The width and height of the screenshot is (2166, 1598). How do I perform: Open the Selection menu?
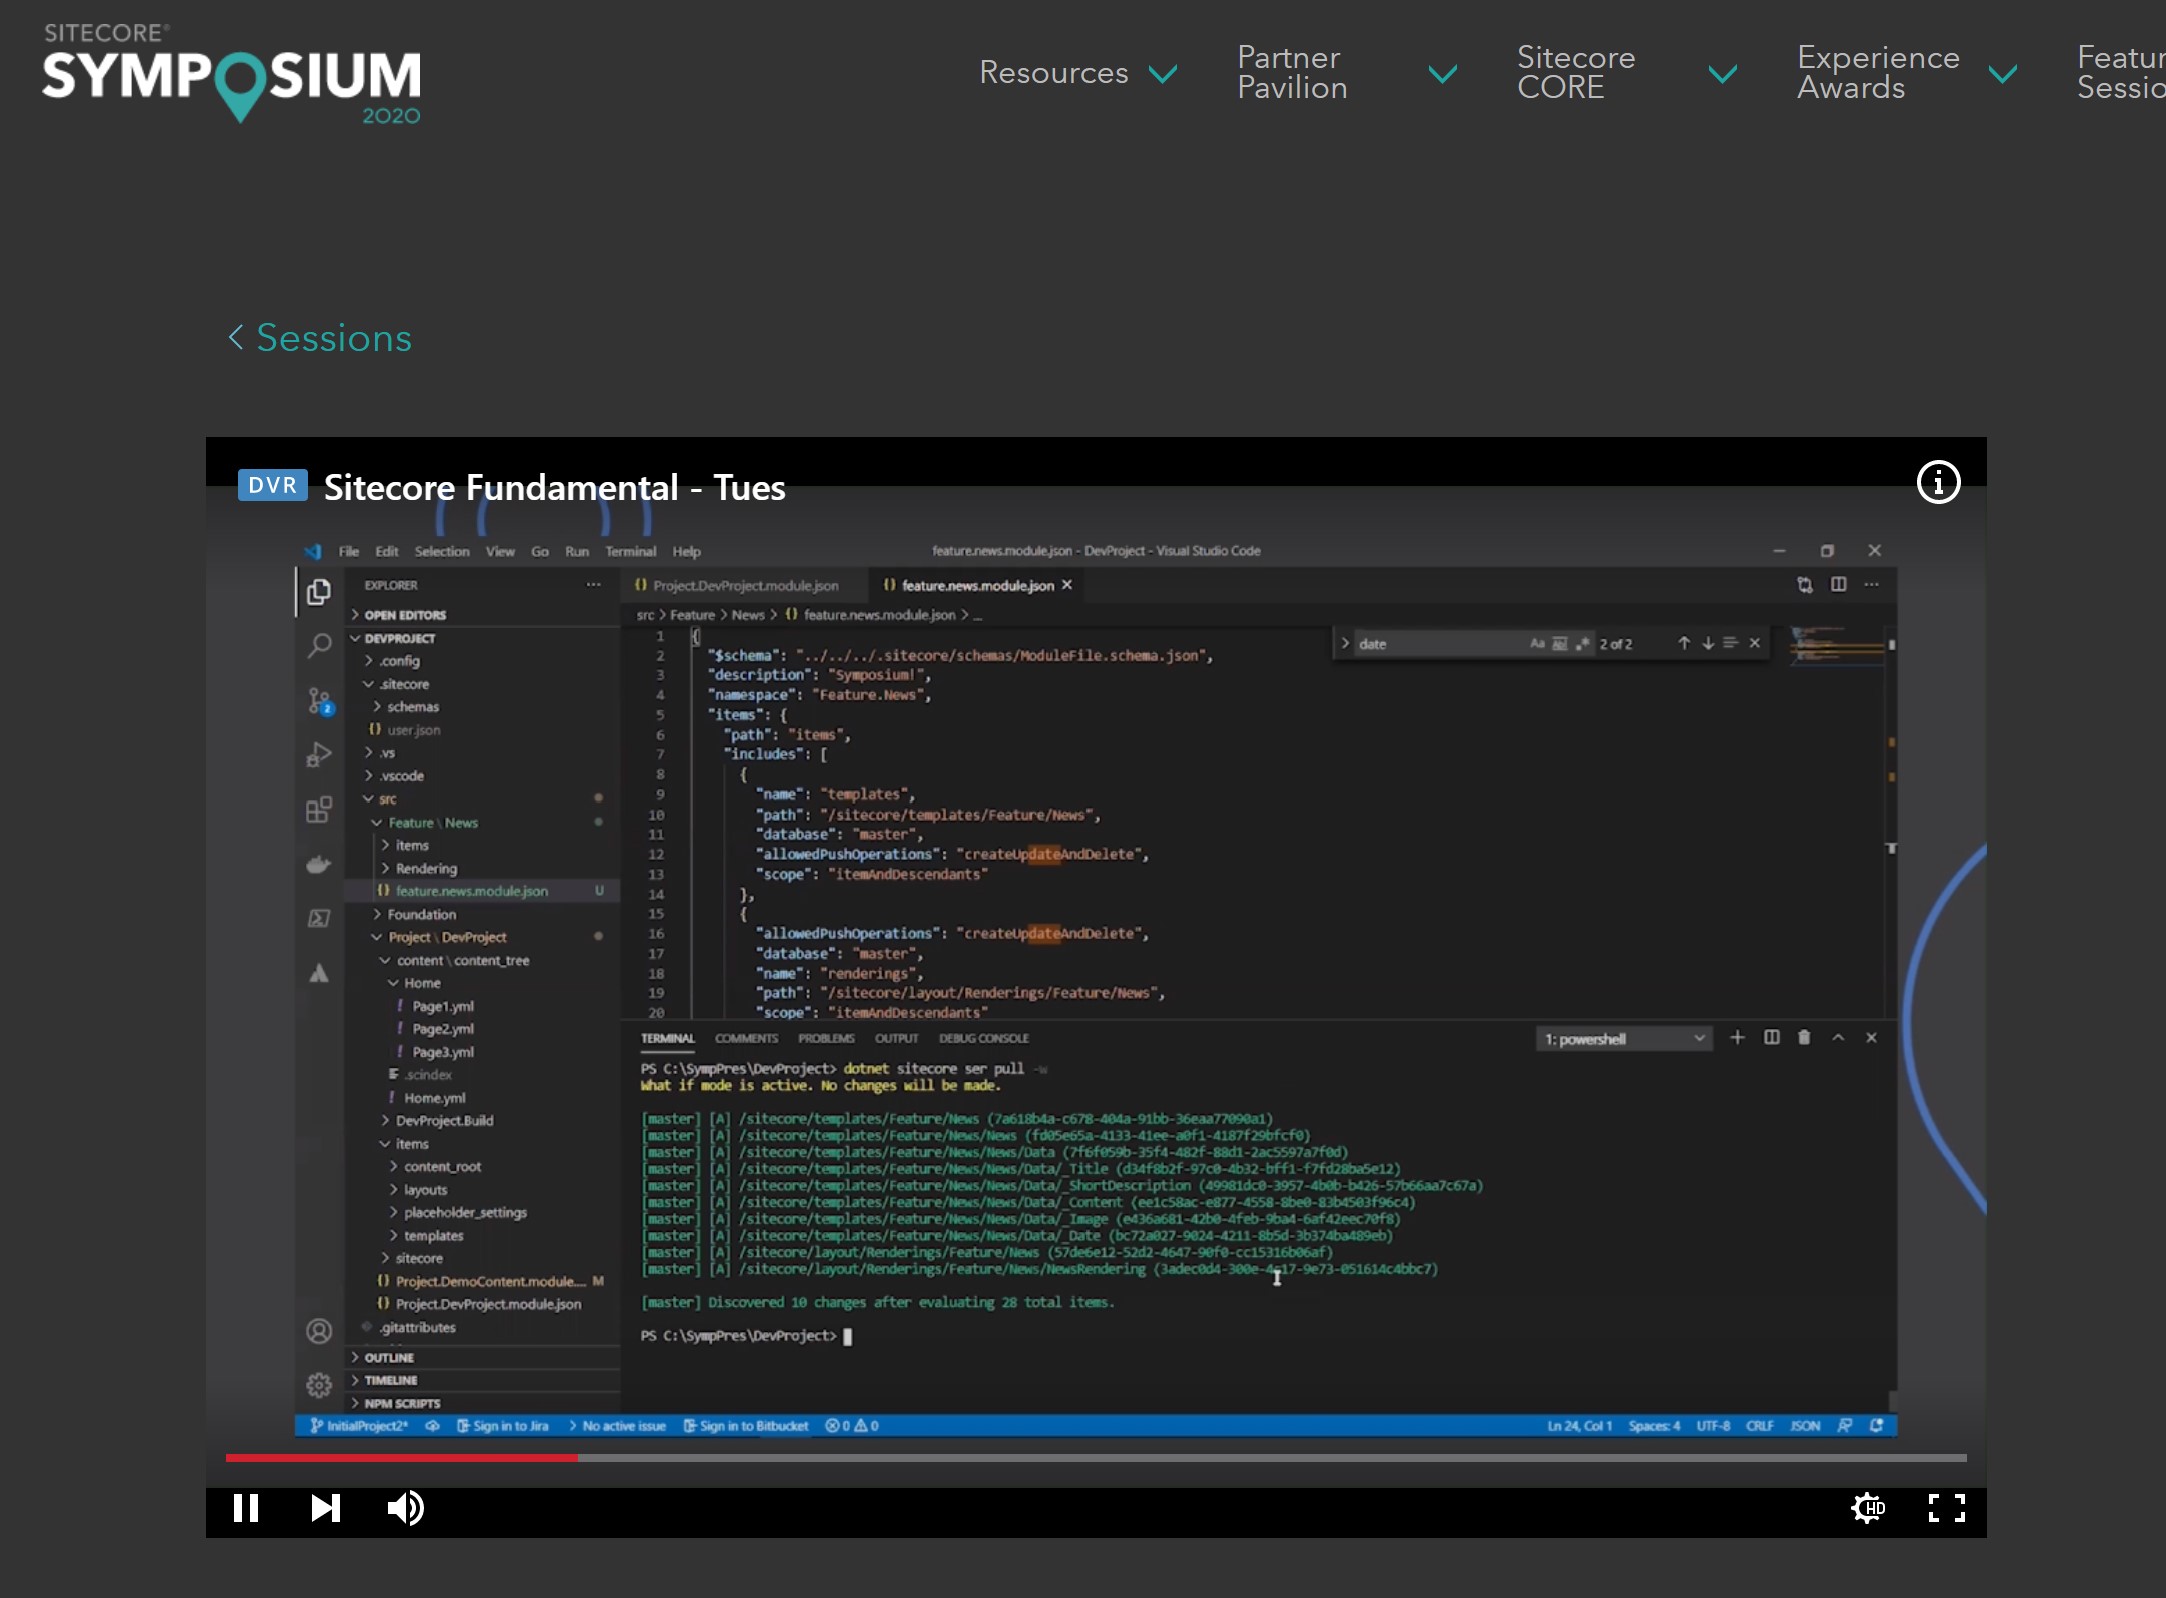(x=442, y=551)
